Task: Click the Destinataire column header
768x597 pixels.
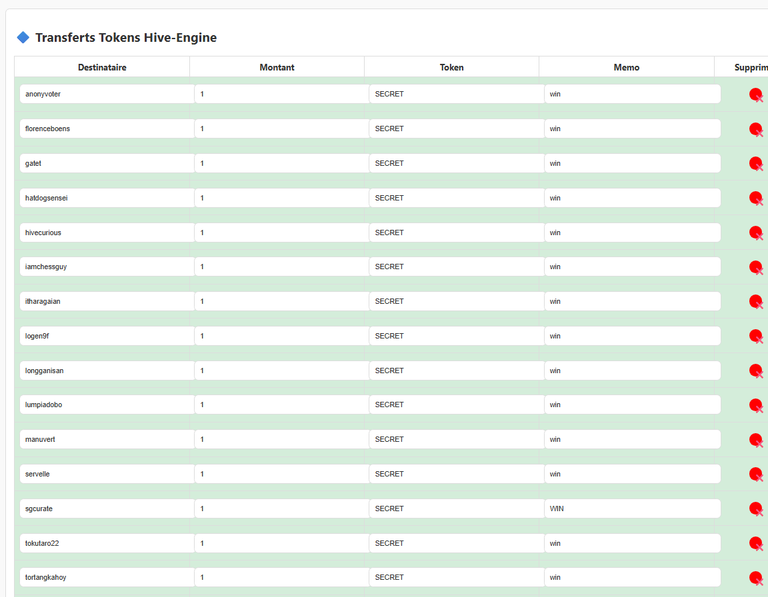Action: point(102,67)
